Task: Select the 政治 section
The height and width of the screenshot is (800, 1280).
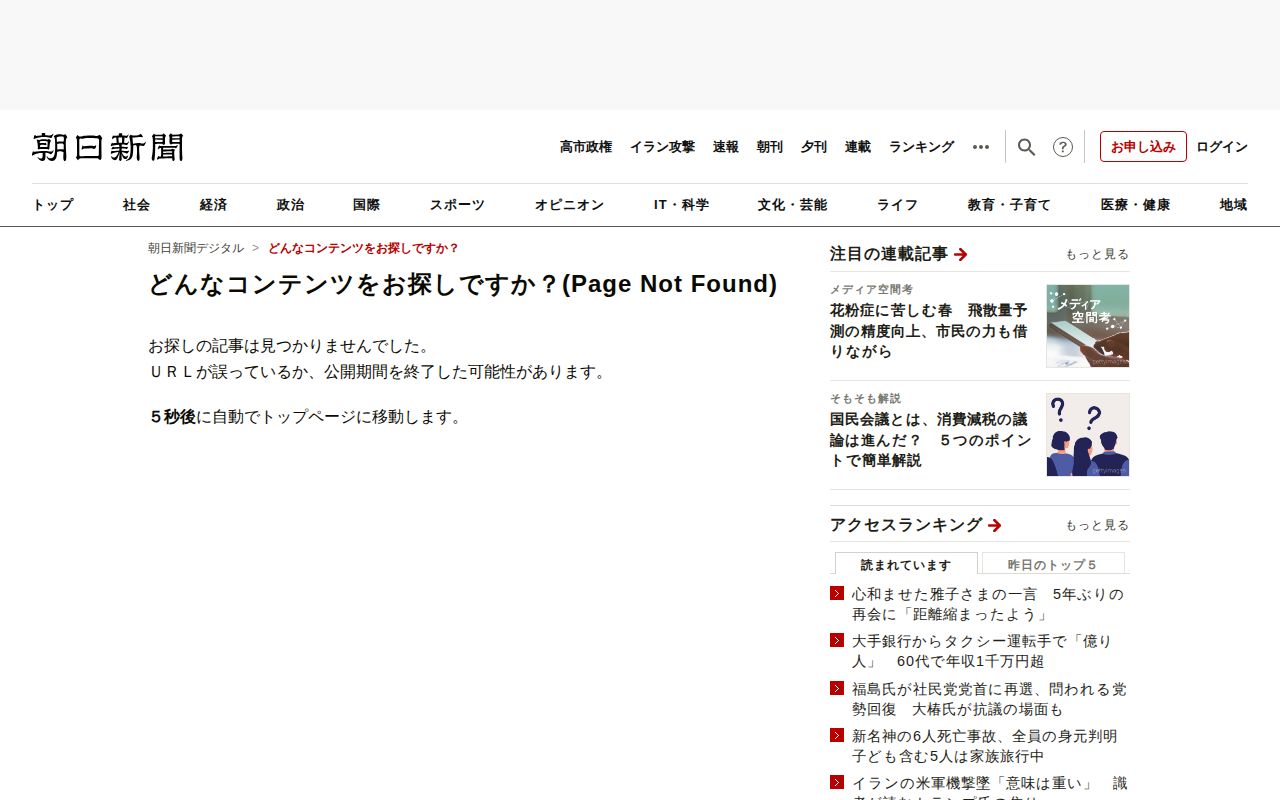Action: (290, 205)
